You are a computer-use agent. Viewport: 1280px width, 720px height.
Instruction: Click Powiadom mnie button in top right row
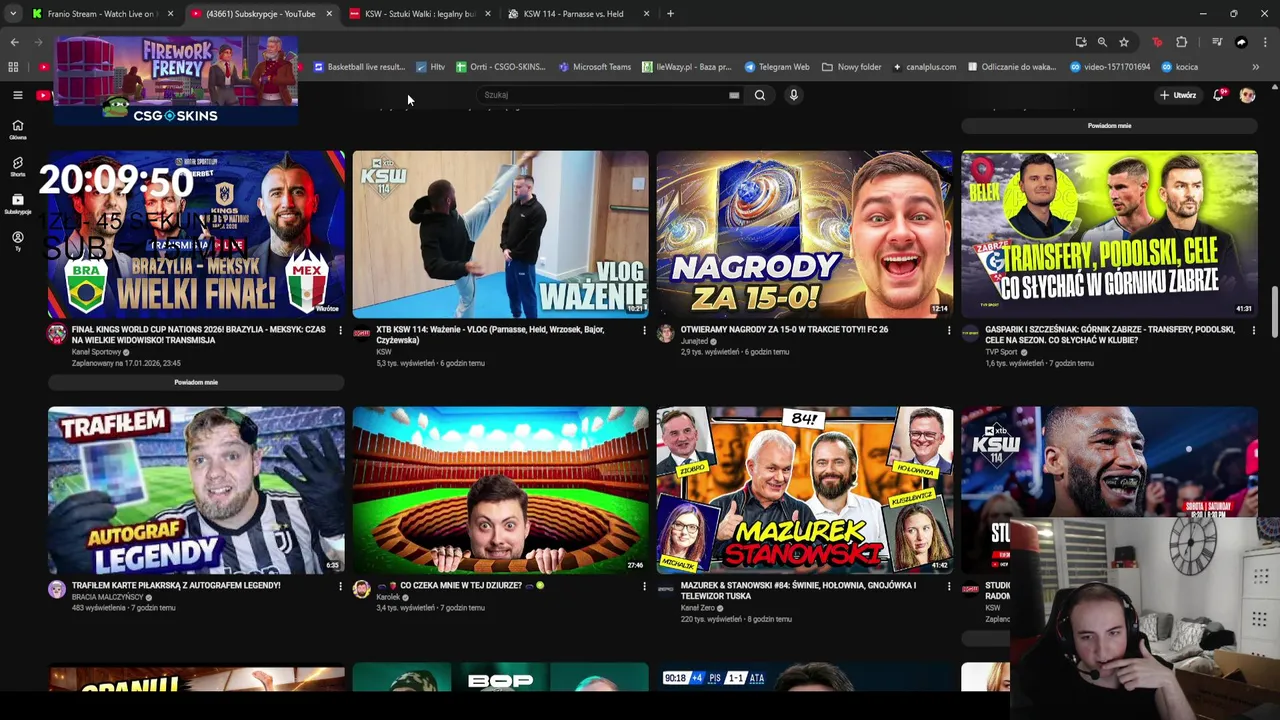click(1109, 126)
